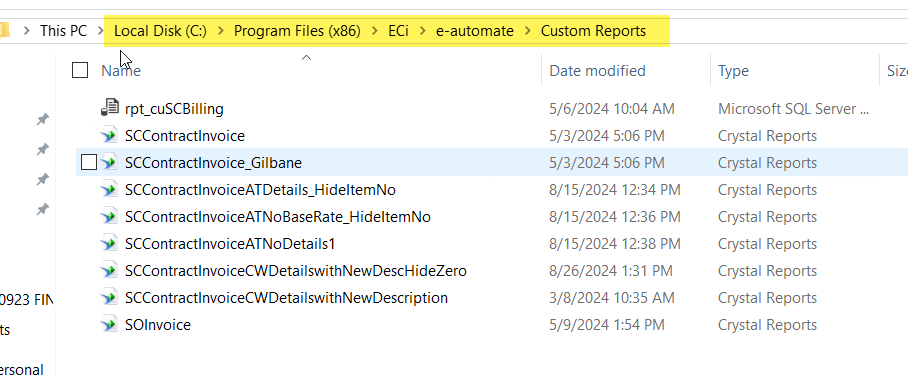Image resolution: width=908 pixels, height=376 pixels.
Task: Click the SCContractInvoiceATDetails_HideItemNo file icon
Action: [x=109, y=189]
